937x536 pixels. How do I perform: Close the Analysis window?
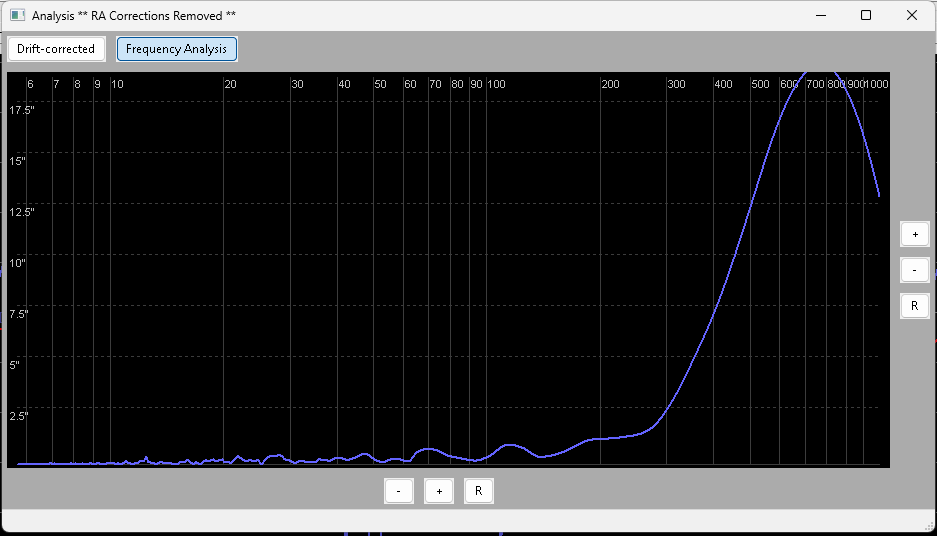(911, 16)
